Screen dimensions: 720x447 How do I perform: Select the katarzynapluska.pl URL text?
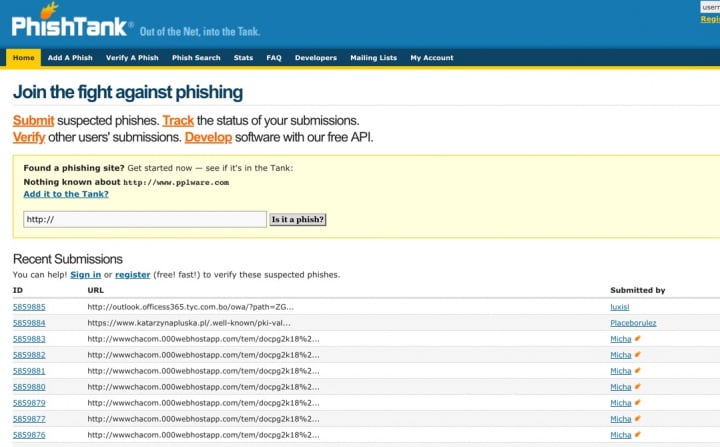[x=189, y=323]
